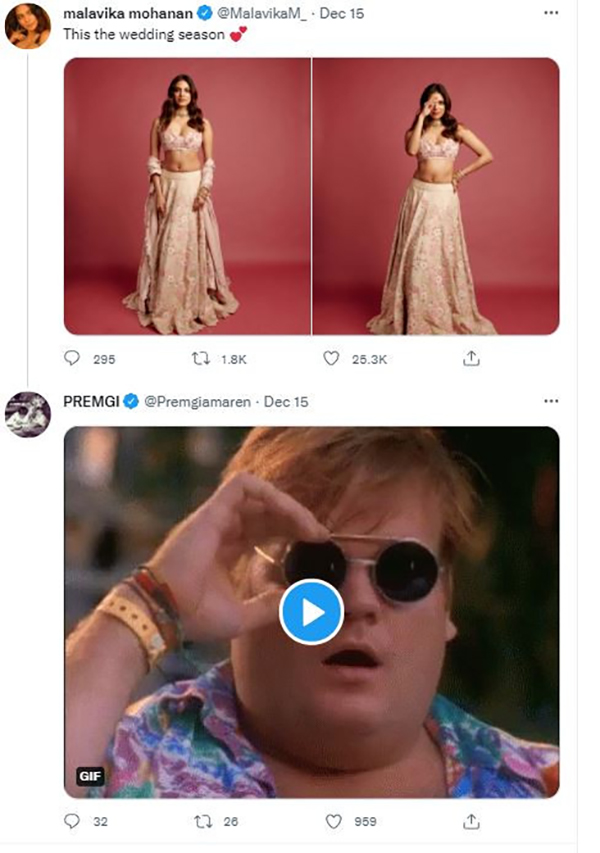Open the right photo of the tweet
The image size is (600, 853).
(436, 196)
